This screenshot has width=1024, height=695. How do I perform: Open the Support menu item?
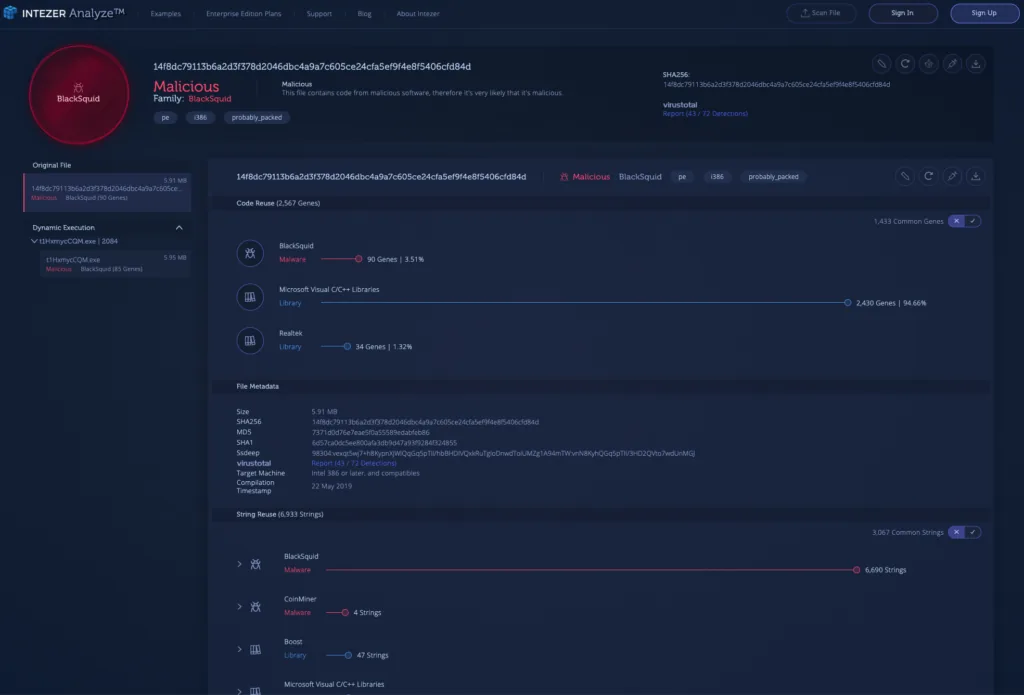(x=319, y=14)
